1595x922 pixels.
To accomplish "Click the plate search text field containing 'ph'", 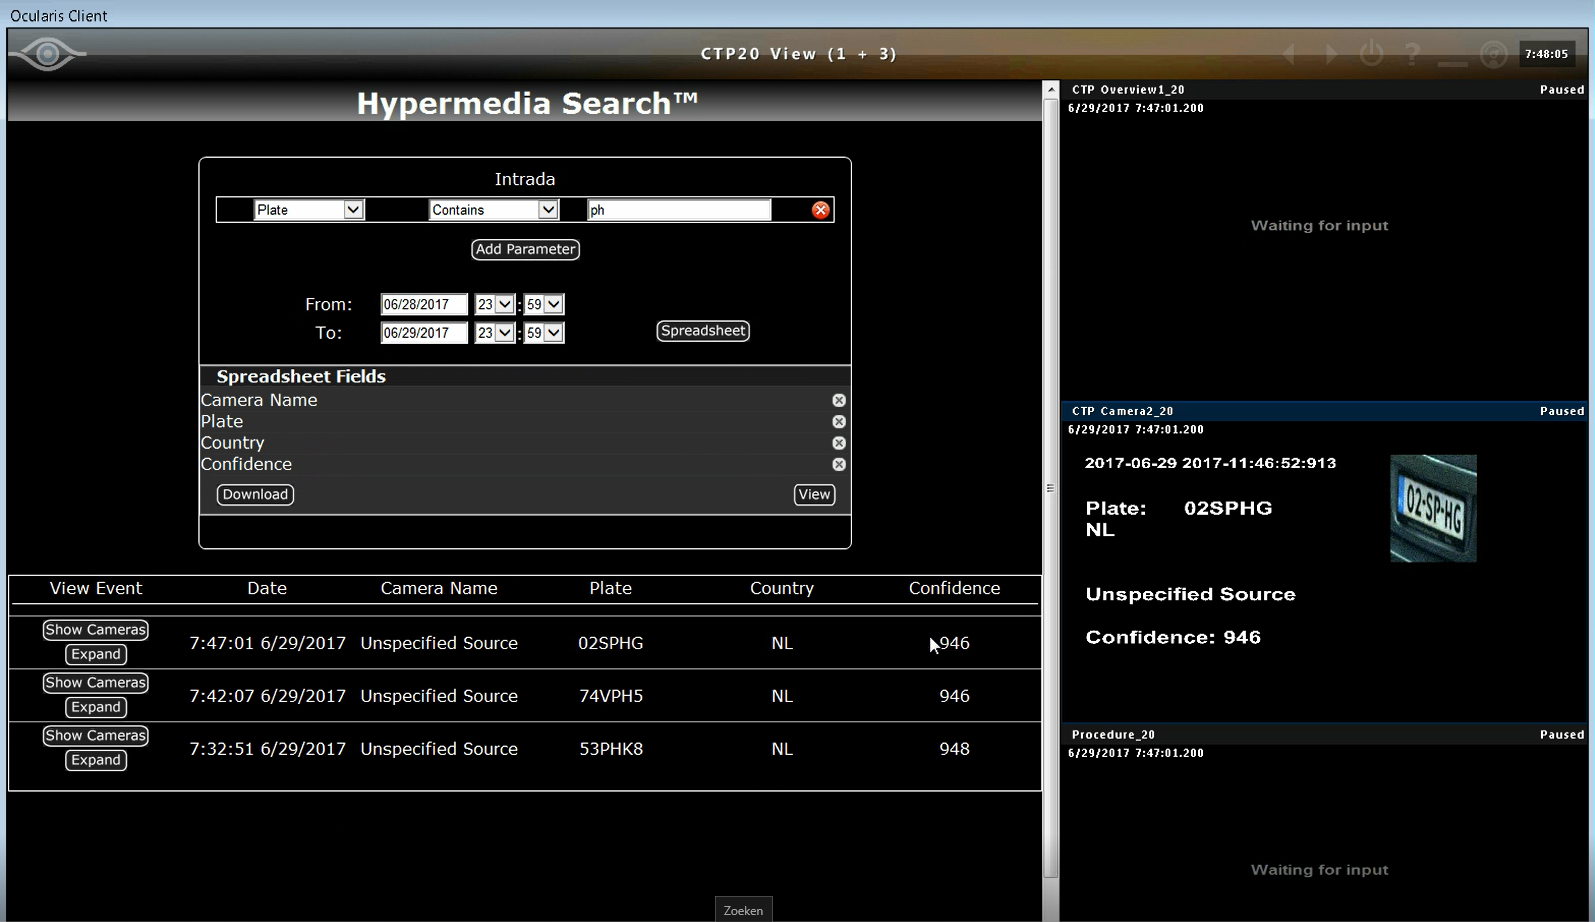I will coord(679,210).
